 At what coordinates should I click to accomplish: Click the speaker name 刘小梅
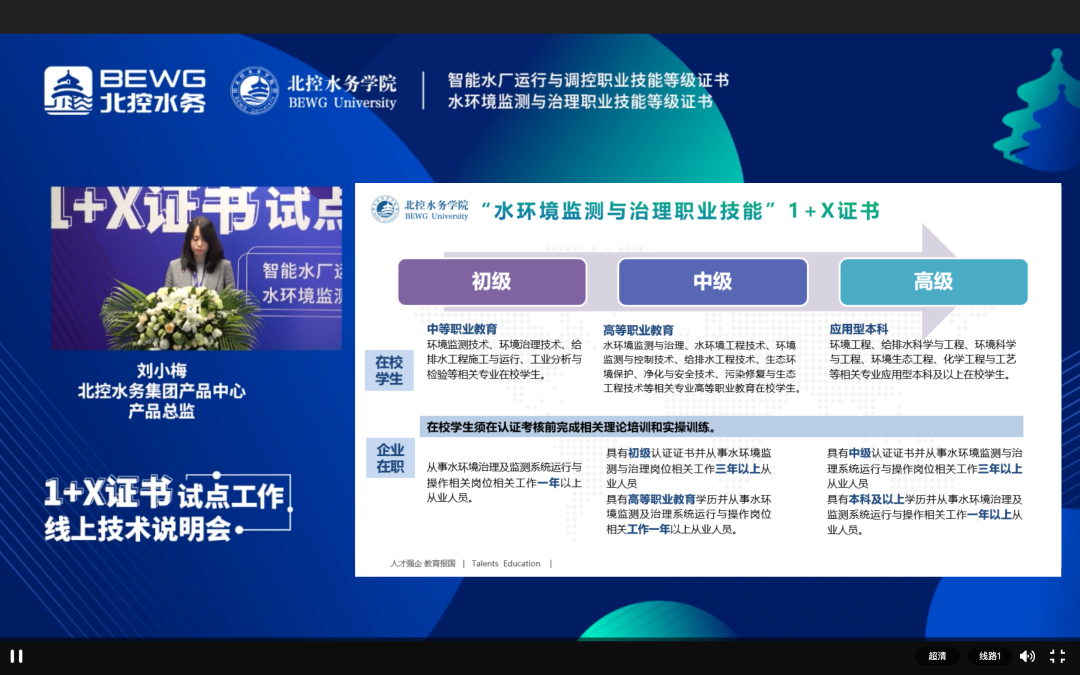click(161, 370)
